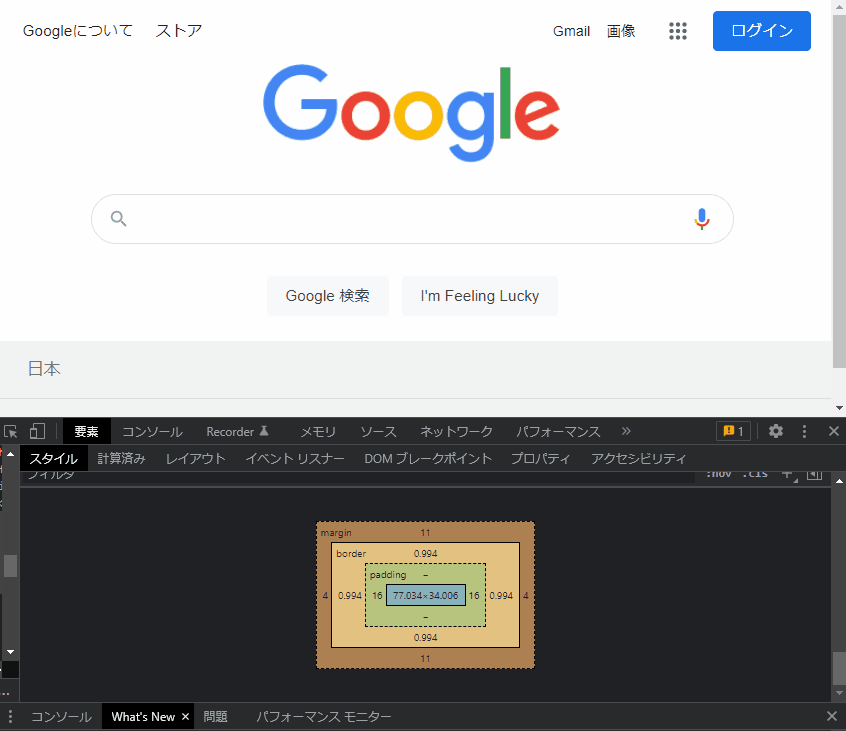
Task: Click the styles pane scrollbar up arrow
Action: click(839, 481)
